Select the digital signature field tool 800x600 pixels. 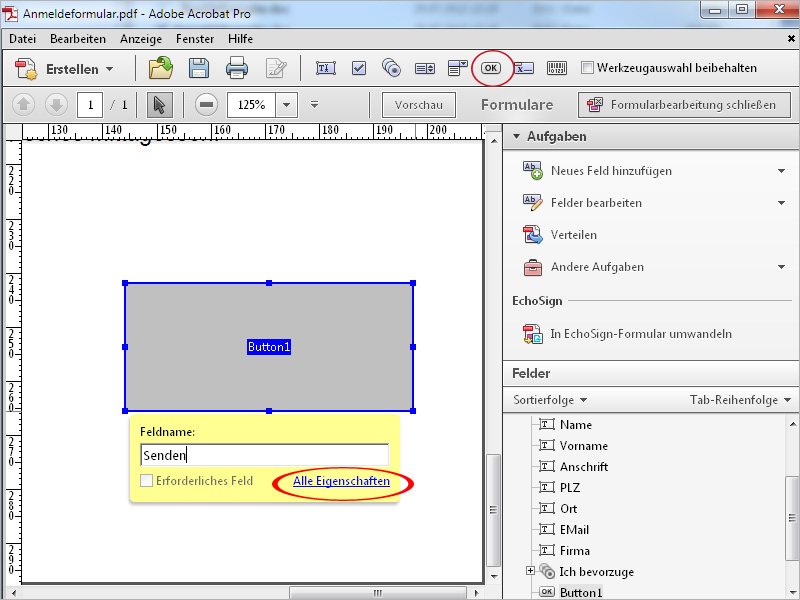523,68
